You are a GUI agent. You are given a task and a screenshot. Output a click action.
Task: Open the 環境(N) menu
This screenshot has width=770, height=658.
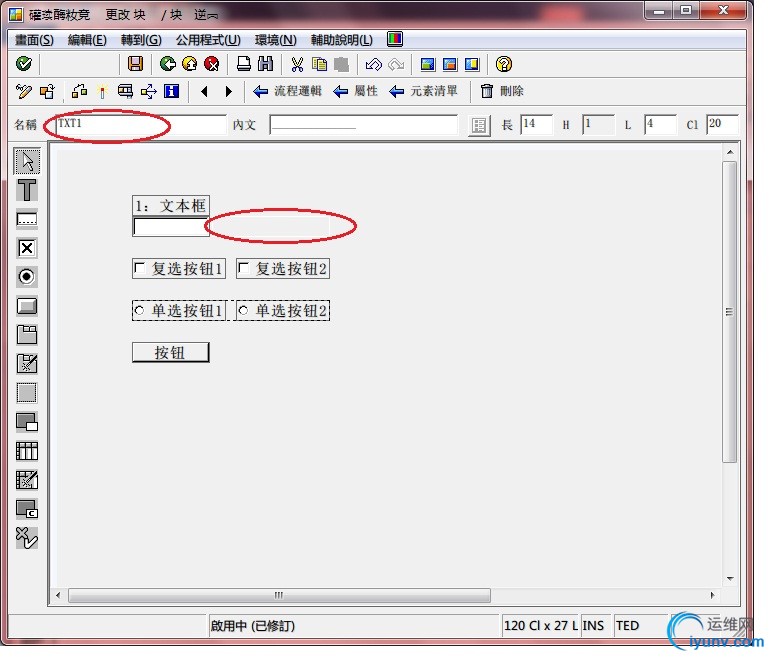[276, 40]
